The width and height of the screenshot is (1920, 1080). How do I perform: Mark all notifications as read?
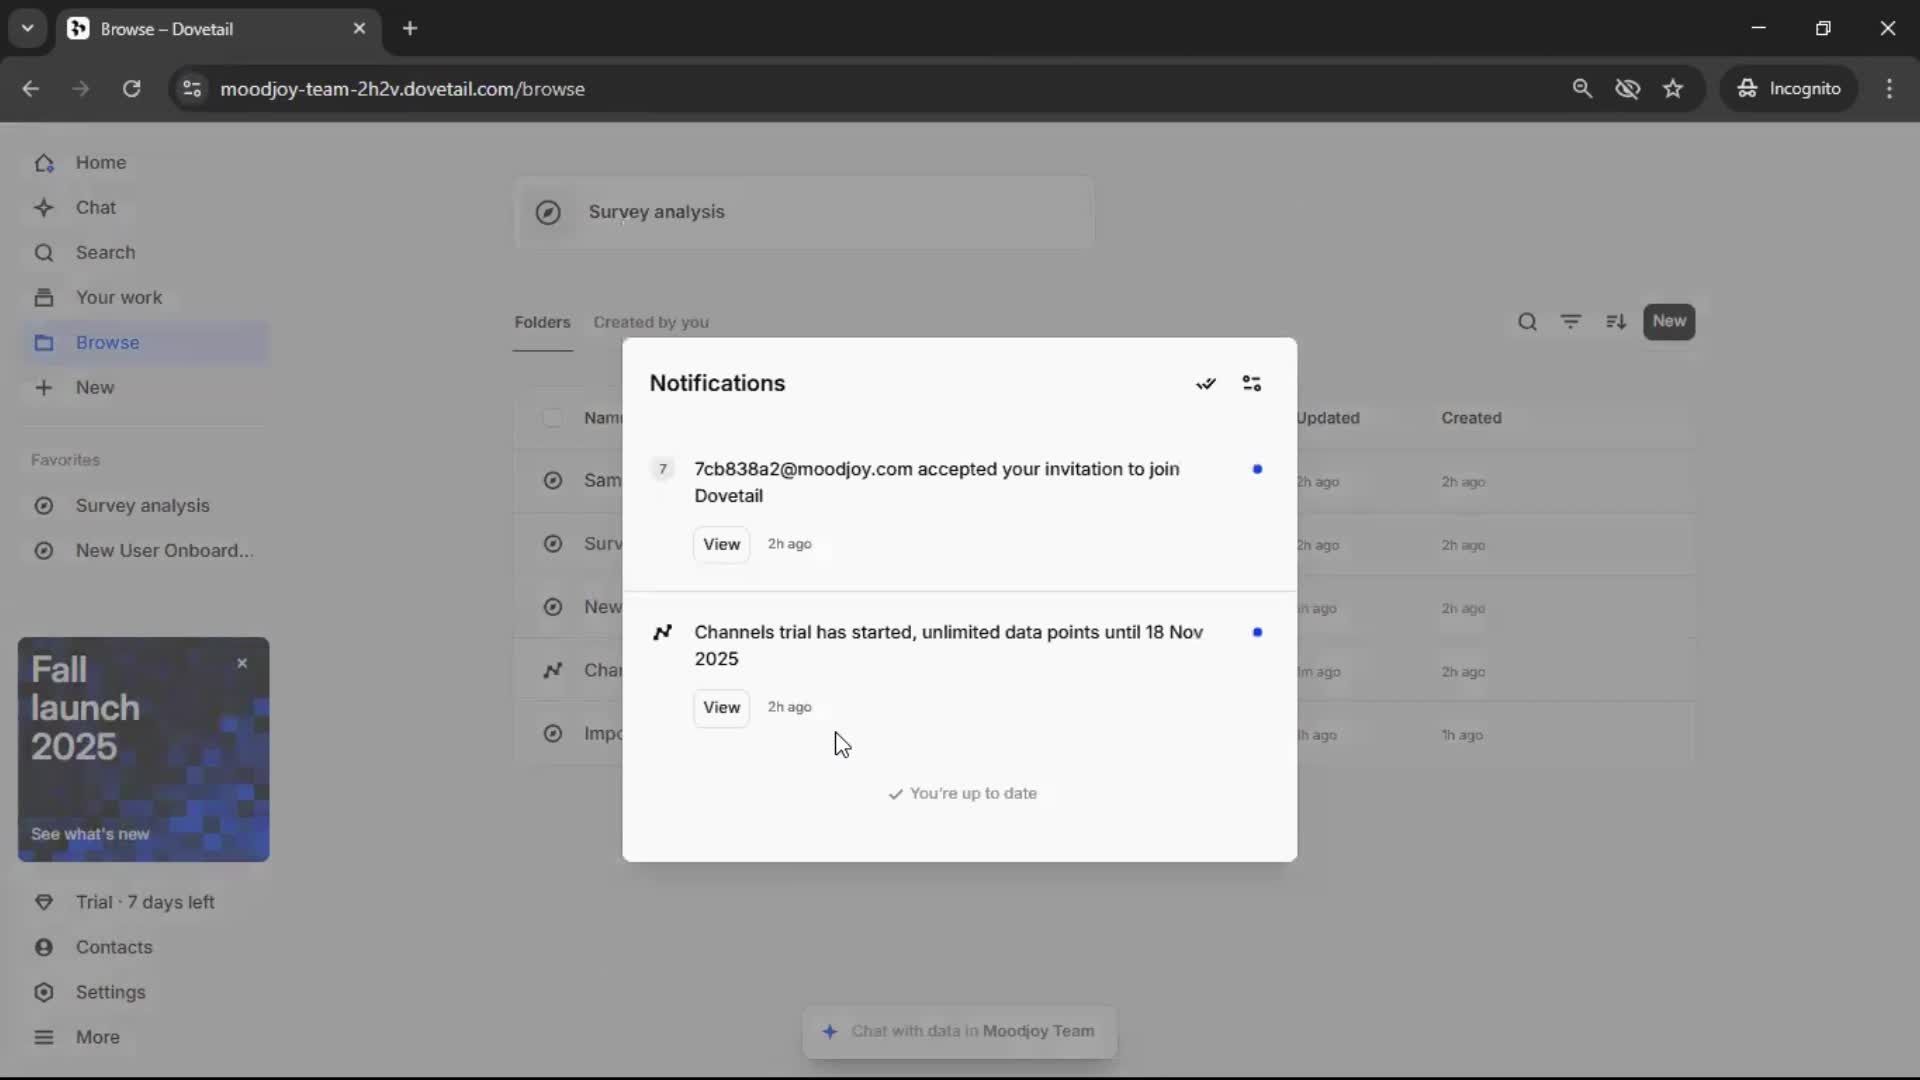pyautogui.click(x=1206, y=384)
